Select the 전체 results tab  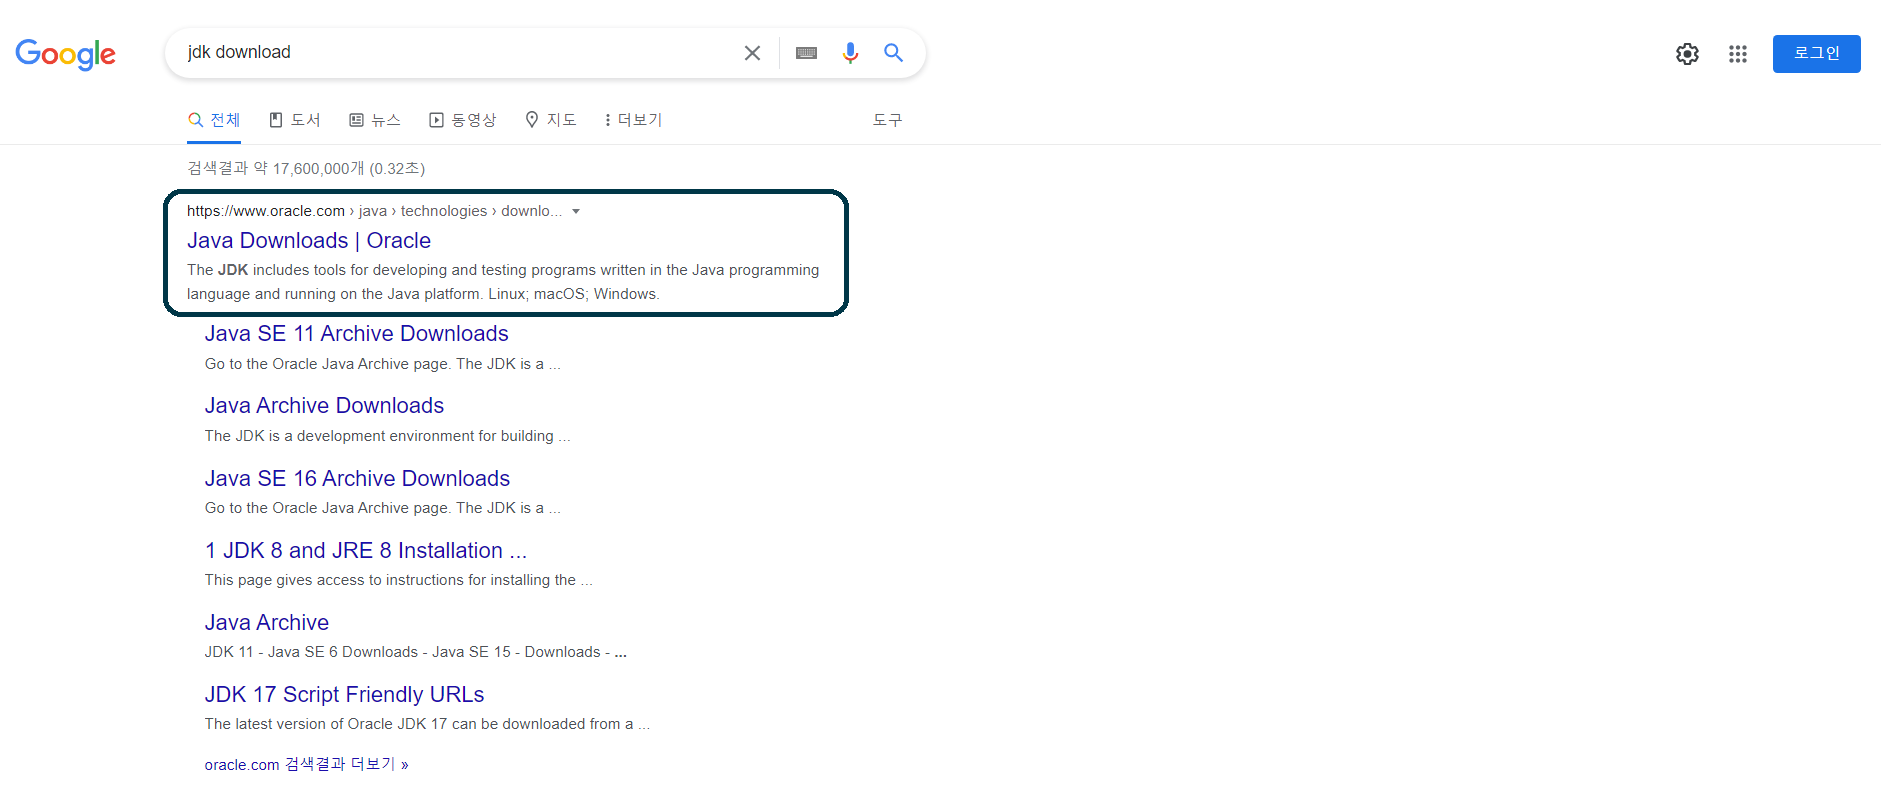pyautogui.click(x=214, y=120)
